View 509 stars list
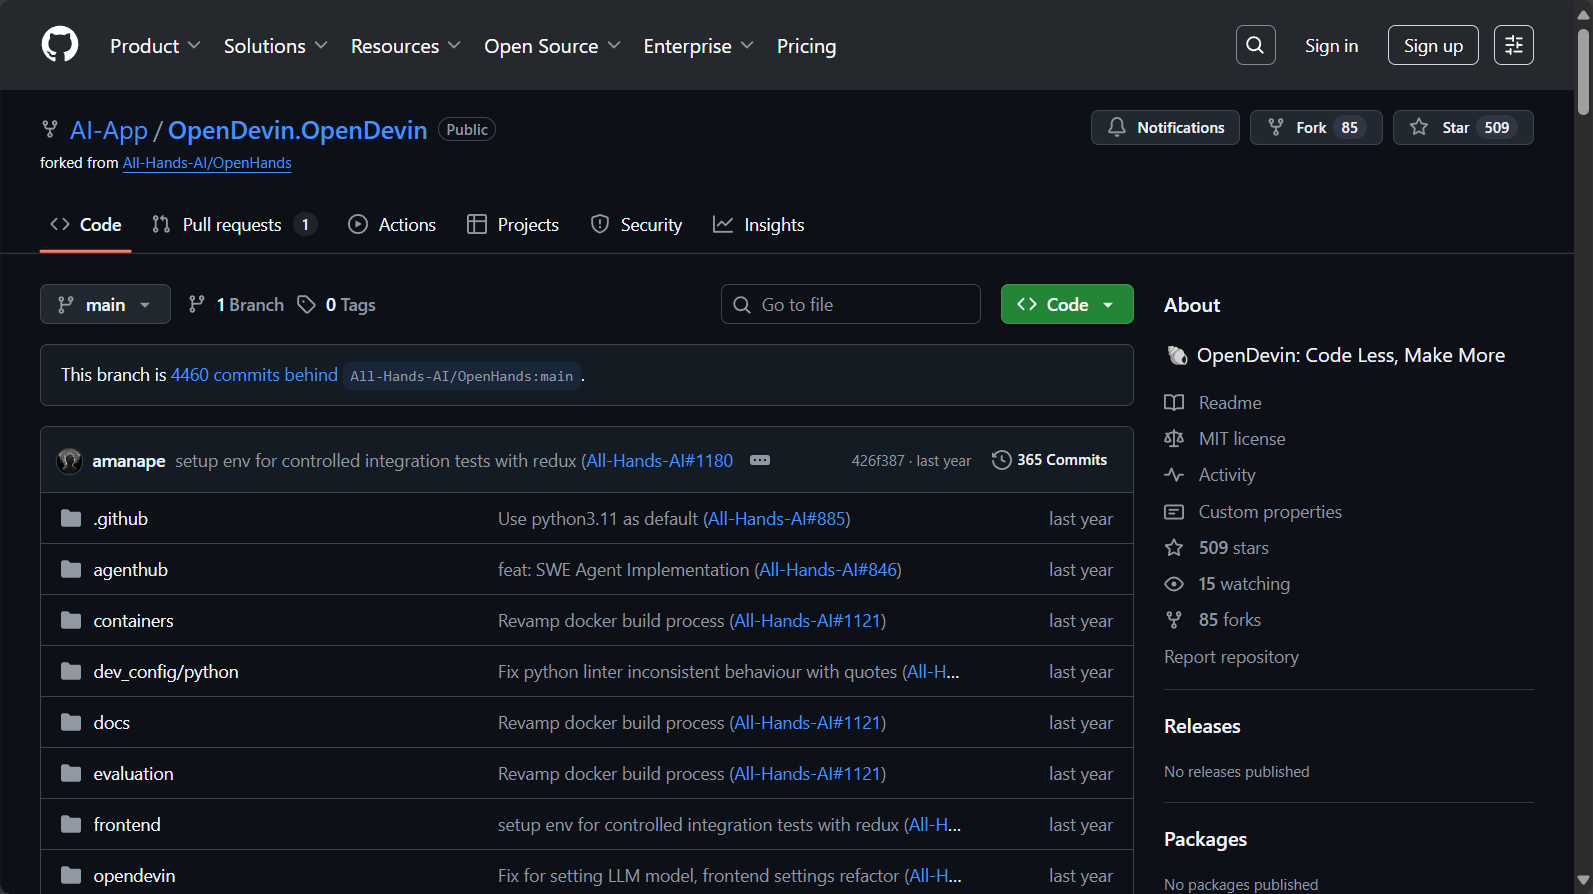The width and height of the screenshot is (1593, 894). click(x=1217, y=548)
